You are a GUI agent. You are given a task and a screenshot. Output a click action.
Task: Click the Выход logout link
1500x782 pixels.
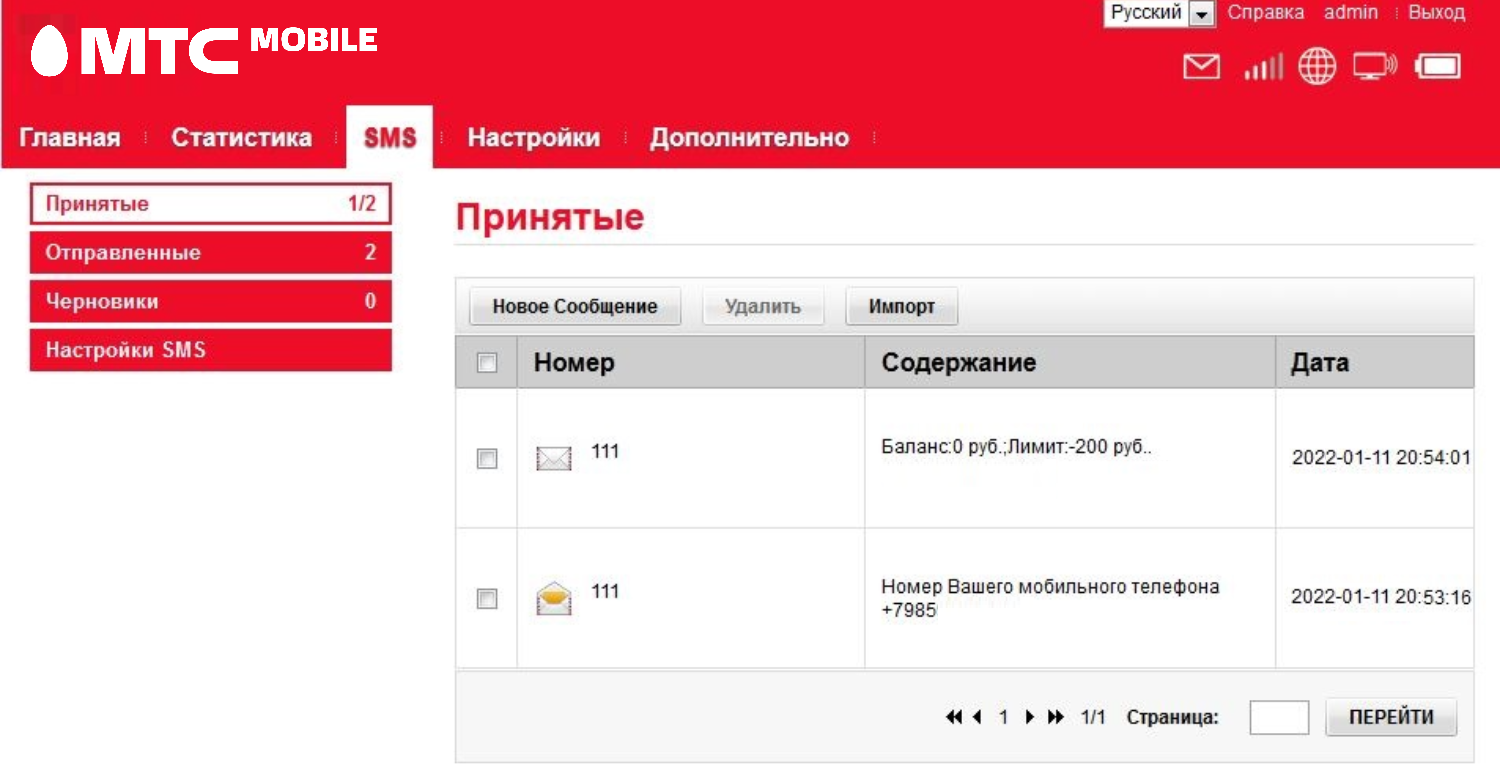(x=1436, y=13)
